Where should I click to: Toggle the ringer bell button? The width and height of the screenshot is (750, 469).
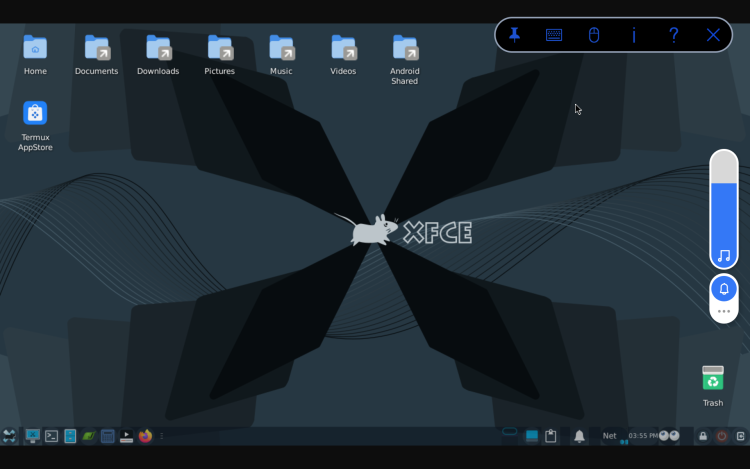(x=724, y=289)
